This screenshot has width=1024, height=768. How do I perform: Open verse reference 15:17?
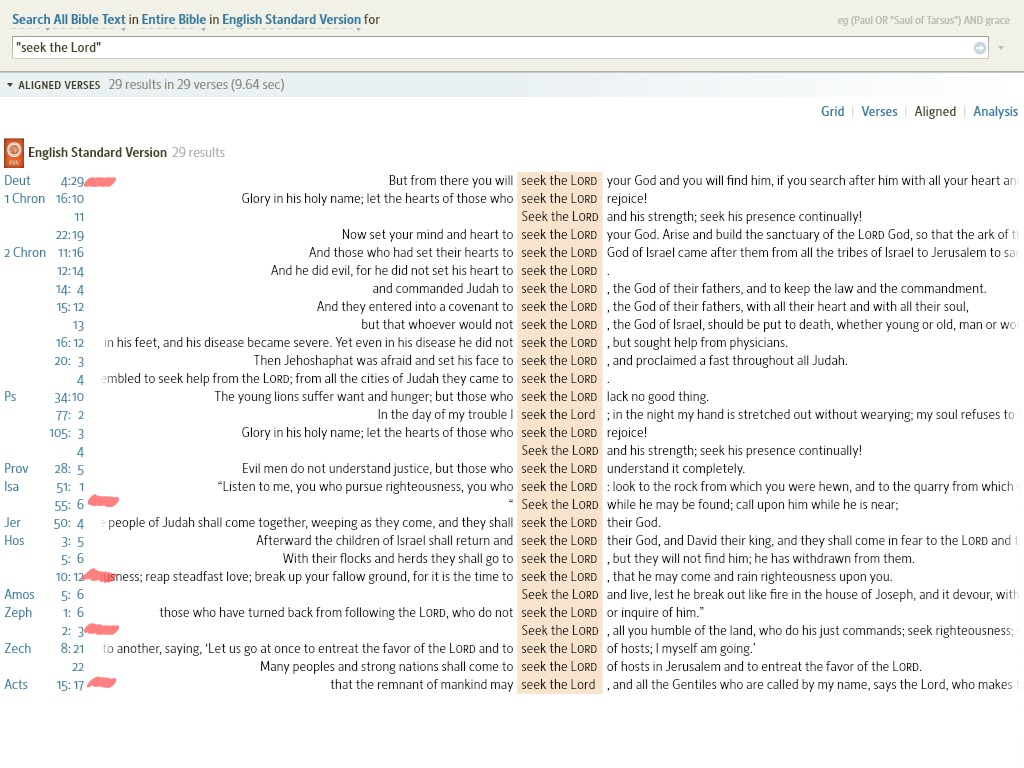(x=71, y=685)
